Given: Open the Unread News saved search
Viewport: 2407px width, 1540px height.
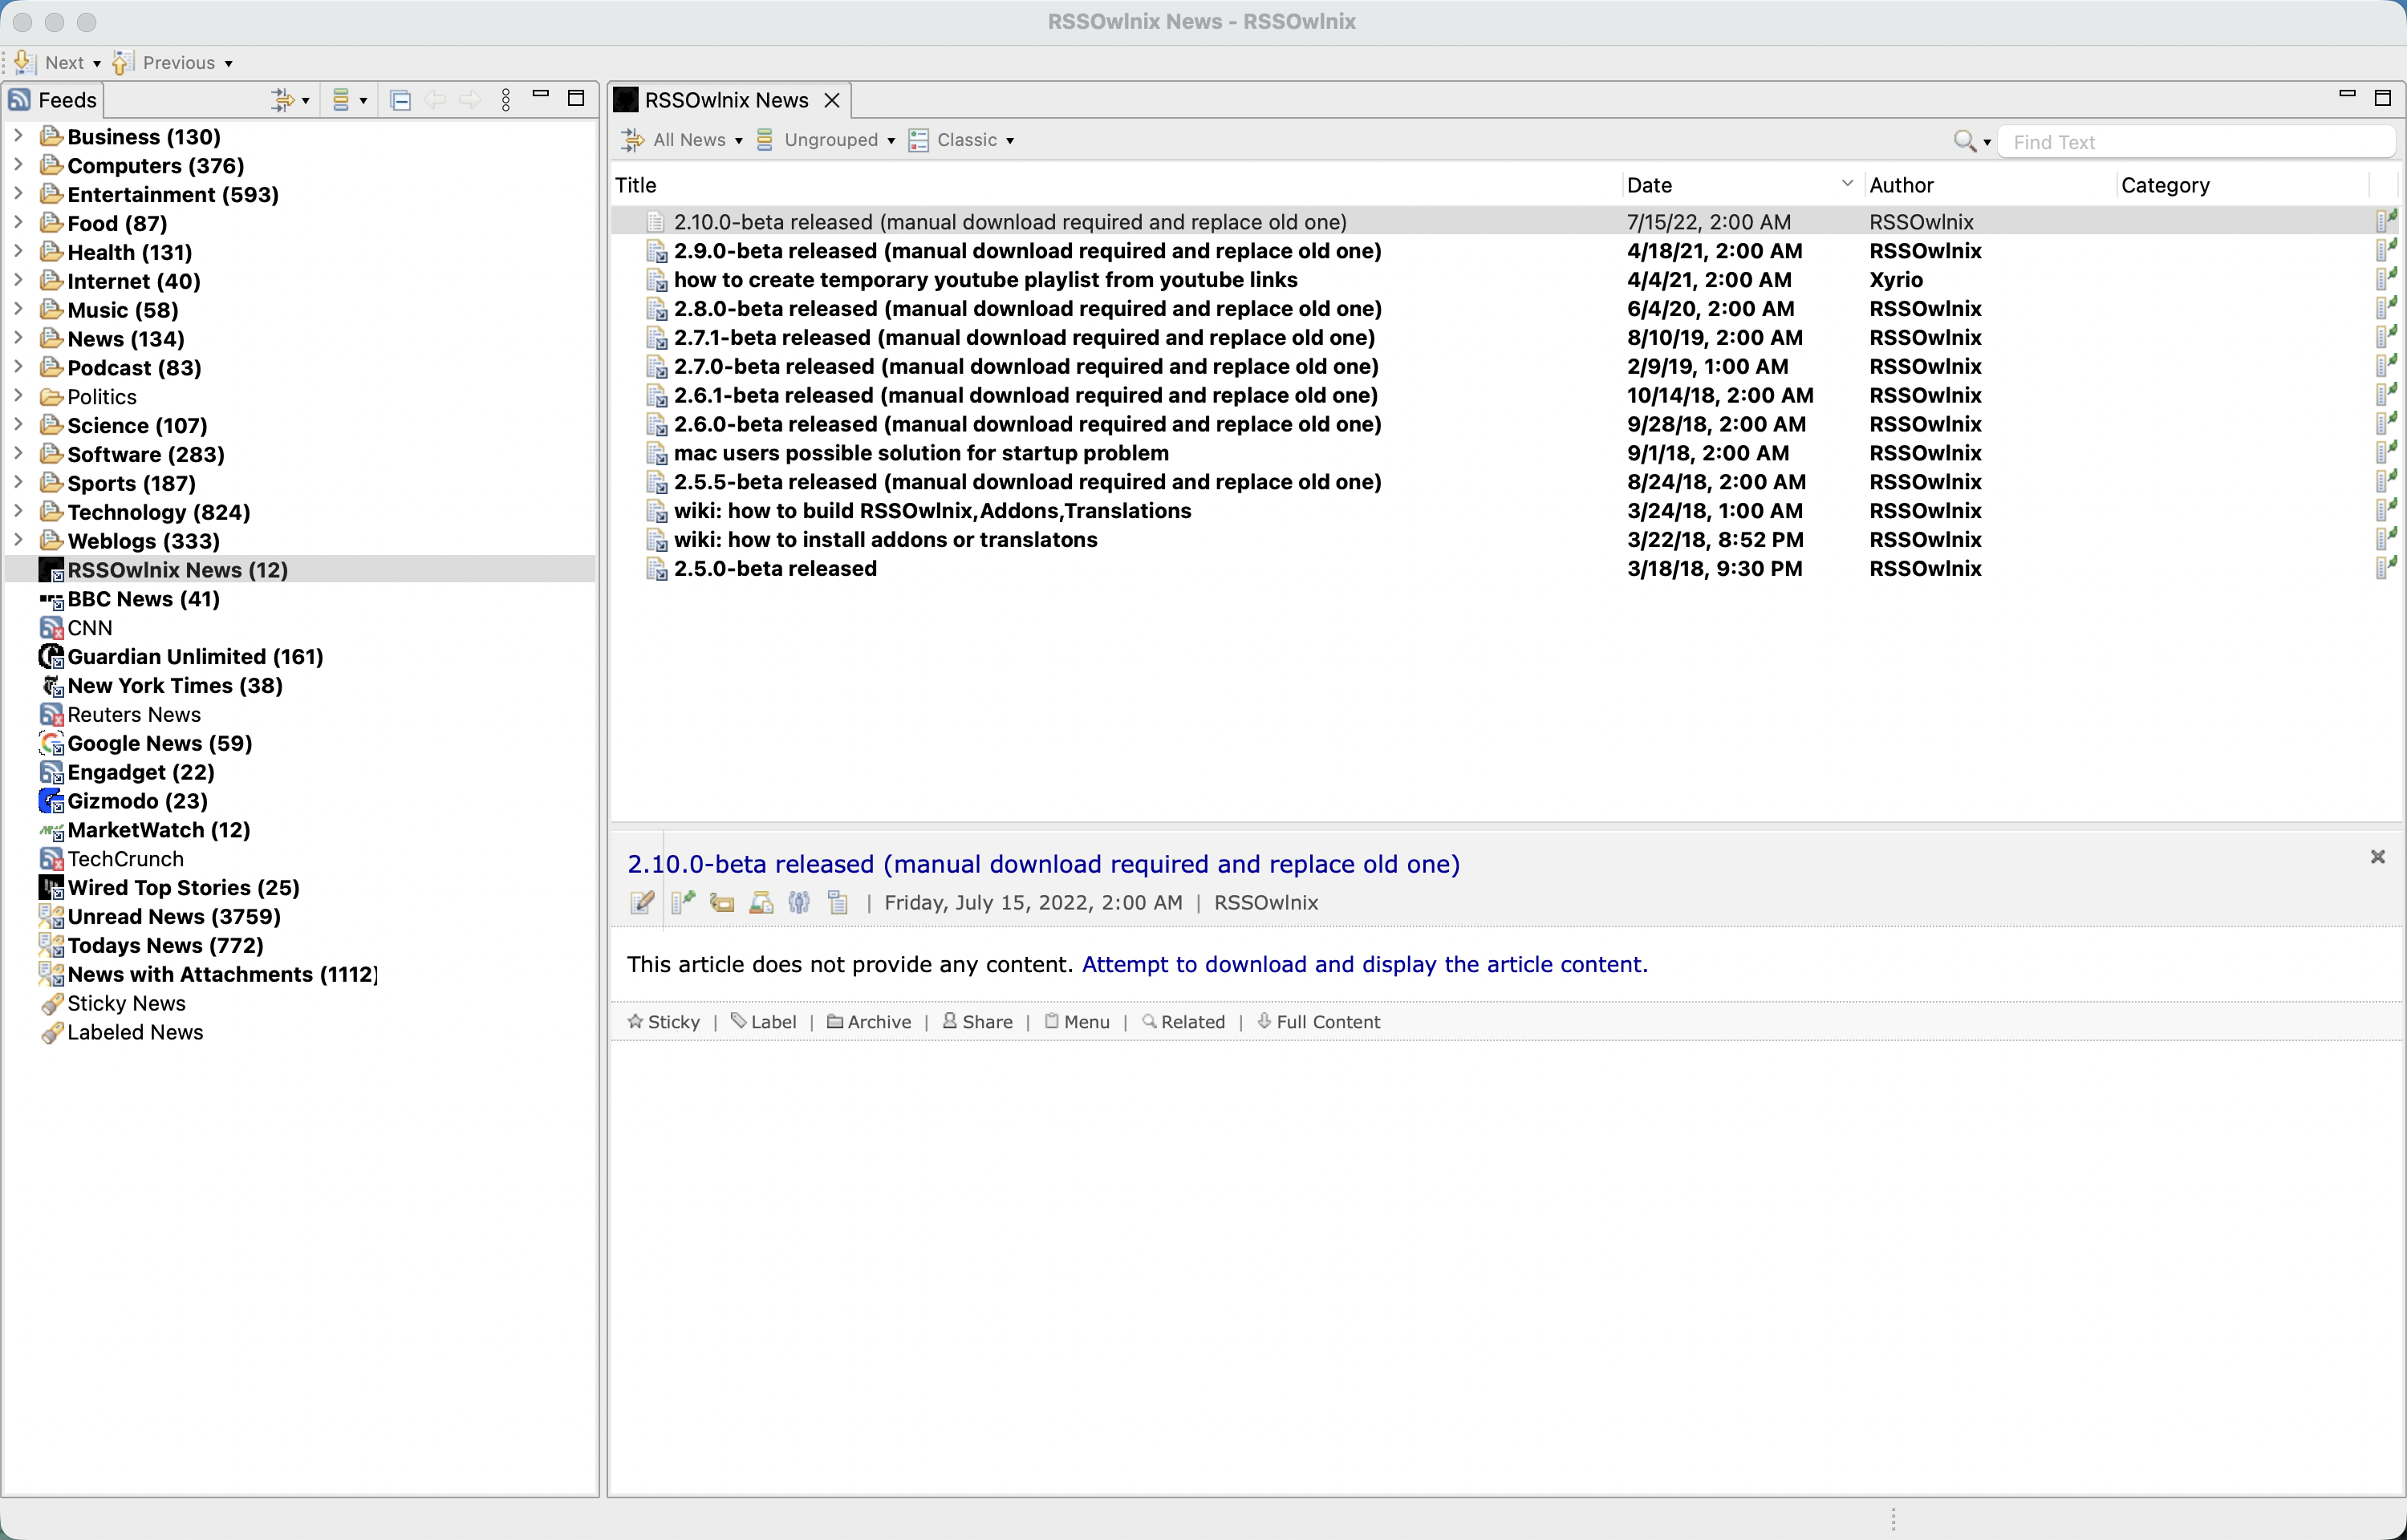Looking at the screenshot, I should click(173, 916).
